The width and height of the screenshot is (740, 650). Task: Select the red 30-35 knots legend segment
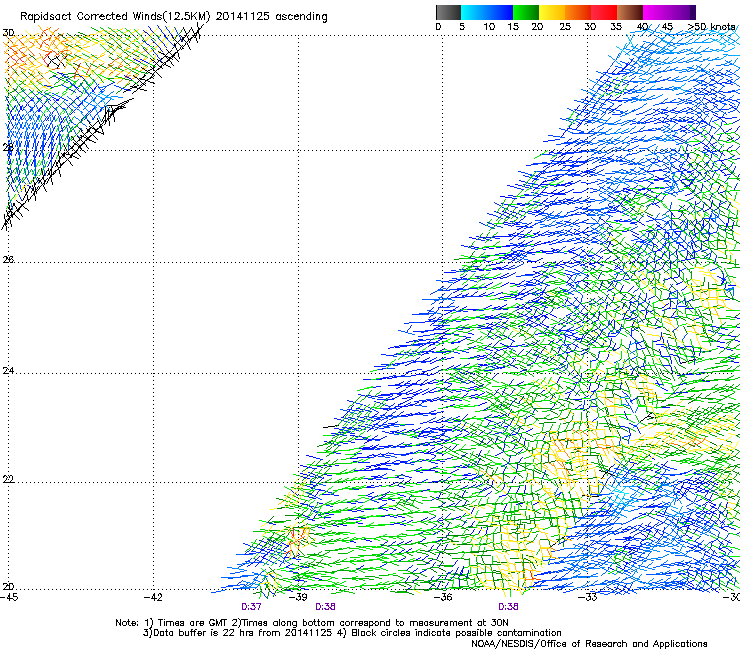point(604,12)
